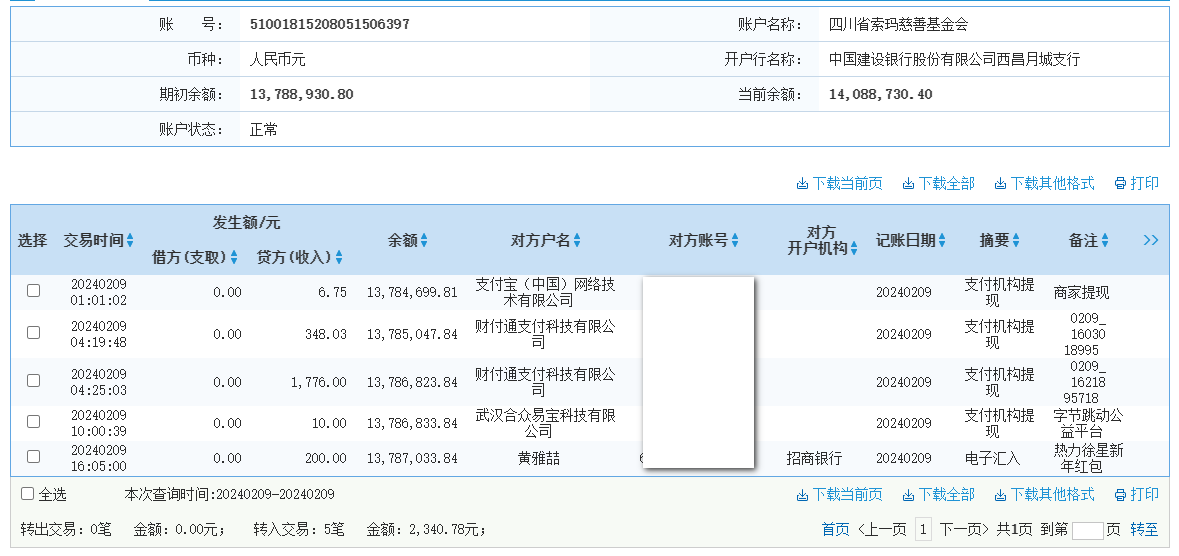Click bottom 下载全部 download link
This screenshot has width=1179, height=556.
point(938,495)
